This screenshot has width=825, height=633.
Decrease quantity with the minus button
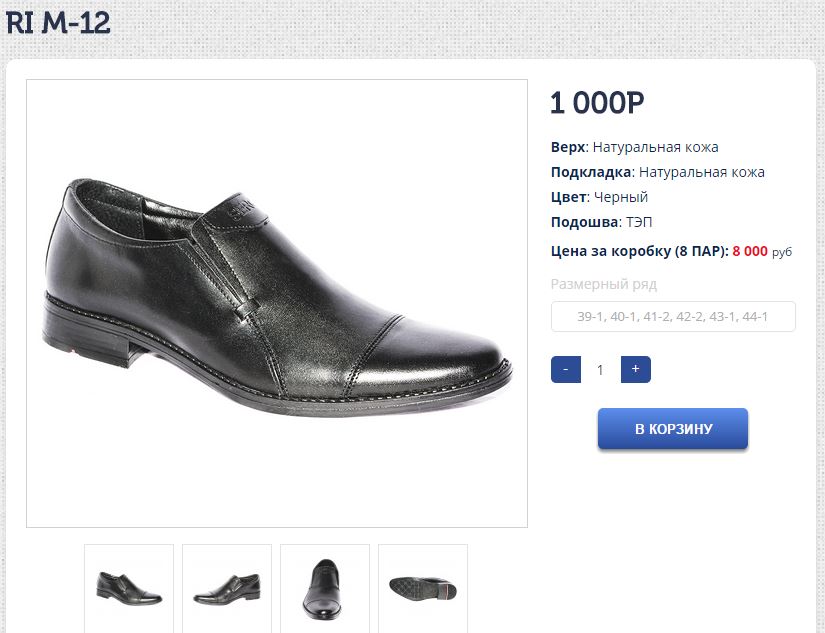[x=565, y=369]
